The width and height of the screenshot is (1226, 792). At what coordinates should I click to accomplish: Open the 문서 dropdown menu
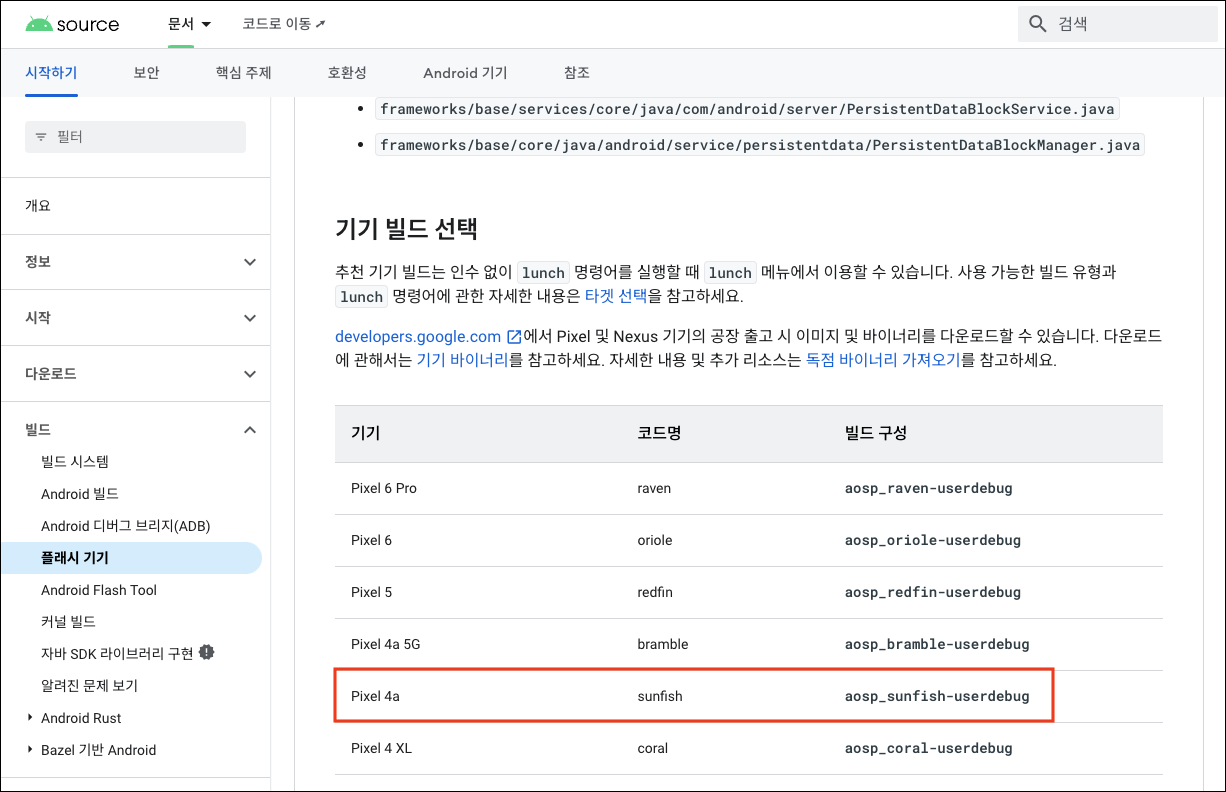[190, 24]
